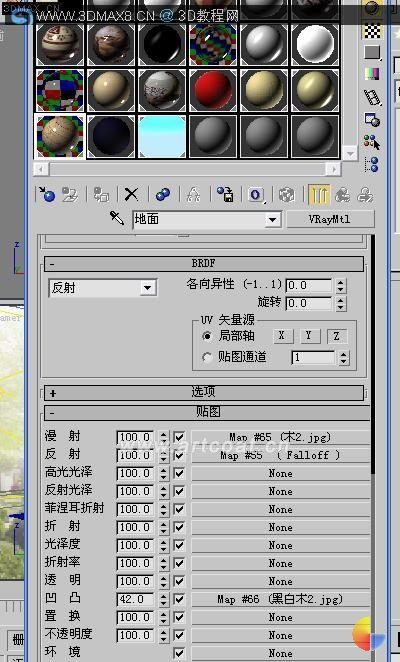The width and height of the screenshot is (400, 662).
Task: Open Map #65 (木2.jpg) diffuse map
Action: [x=280, y=437]
